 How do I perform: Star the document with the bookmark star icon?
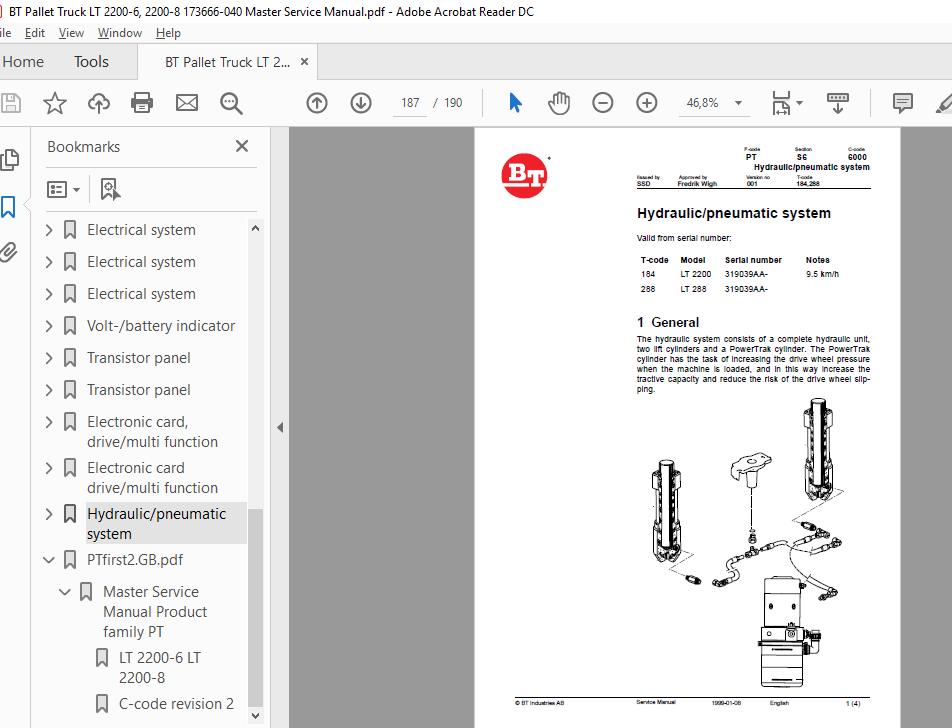coord(55,103)
